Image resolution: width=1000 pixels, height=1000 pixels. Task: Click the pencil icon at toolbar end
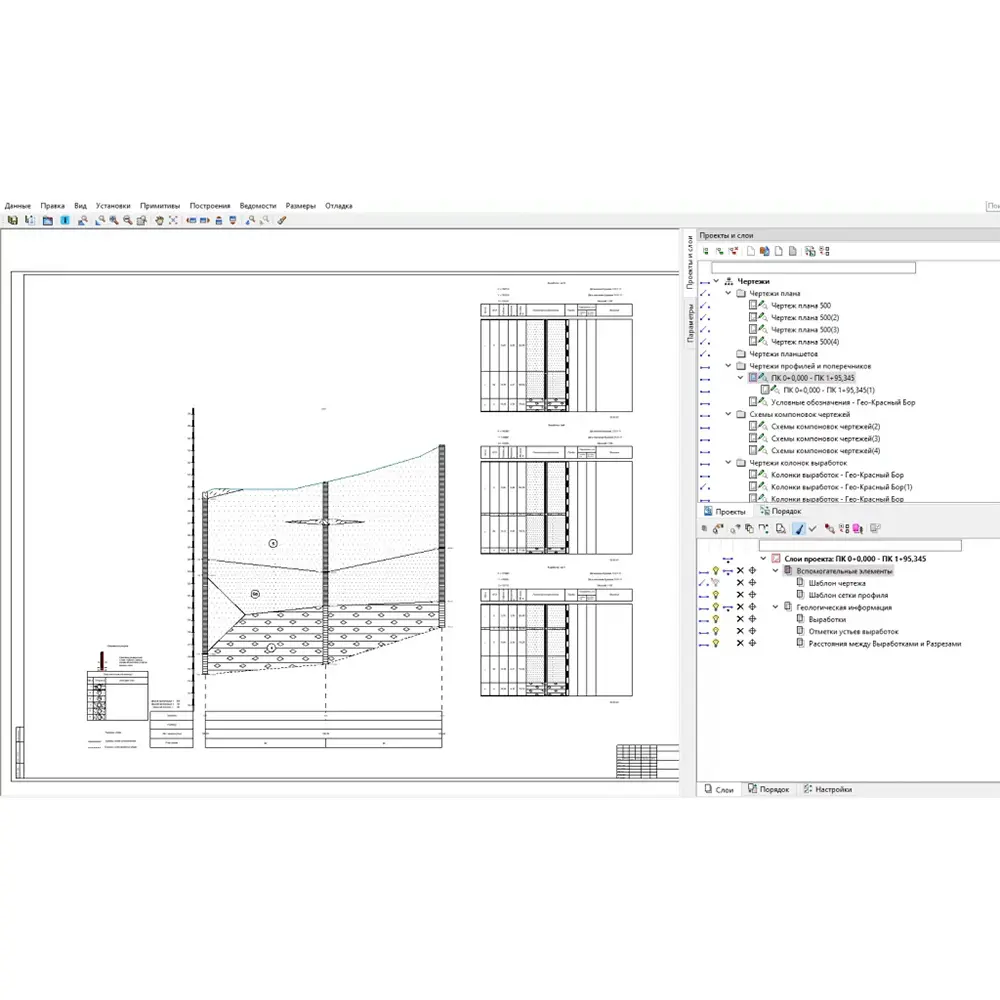pyautogui.click(x=282, y=220)
